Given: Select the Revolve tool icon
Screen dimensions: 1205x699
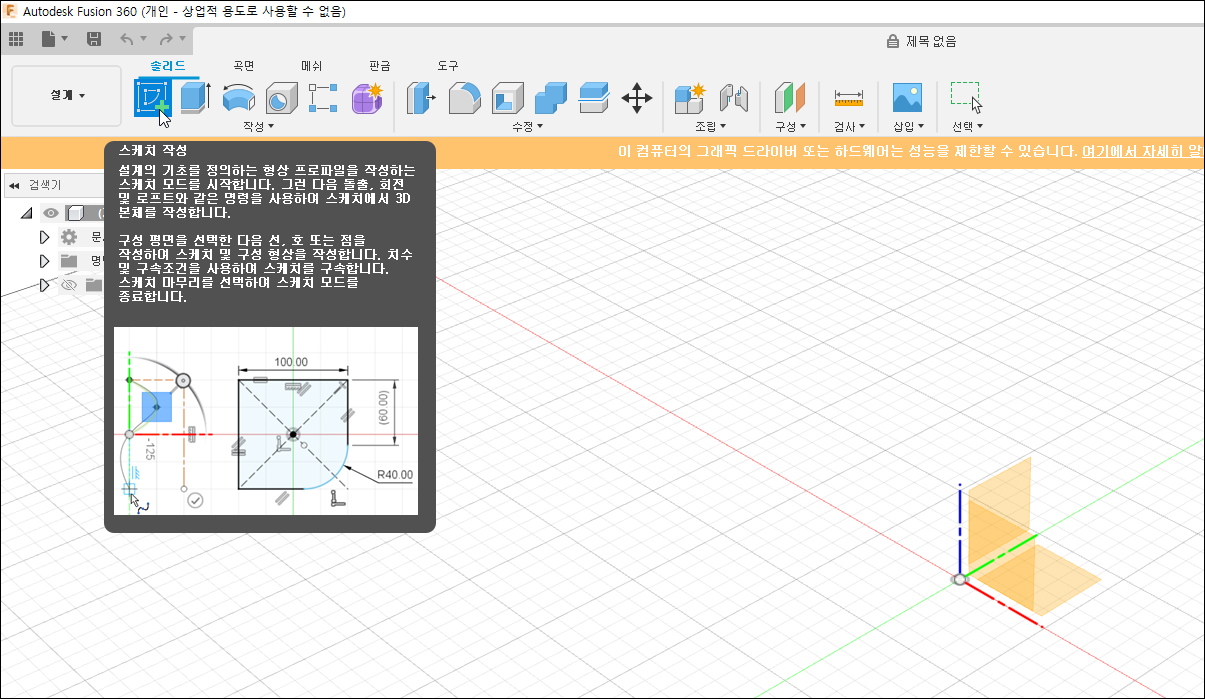Looking at the screenshot, I should [x=238, y=98].
